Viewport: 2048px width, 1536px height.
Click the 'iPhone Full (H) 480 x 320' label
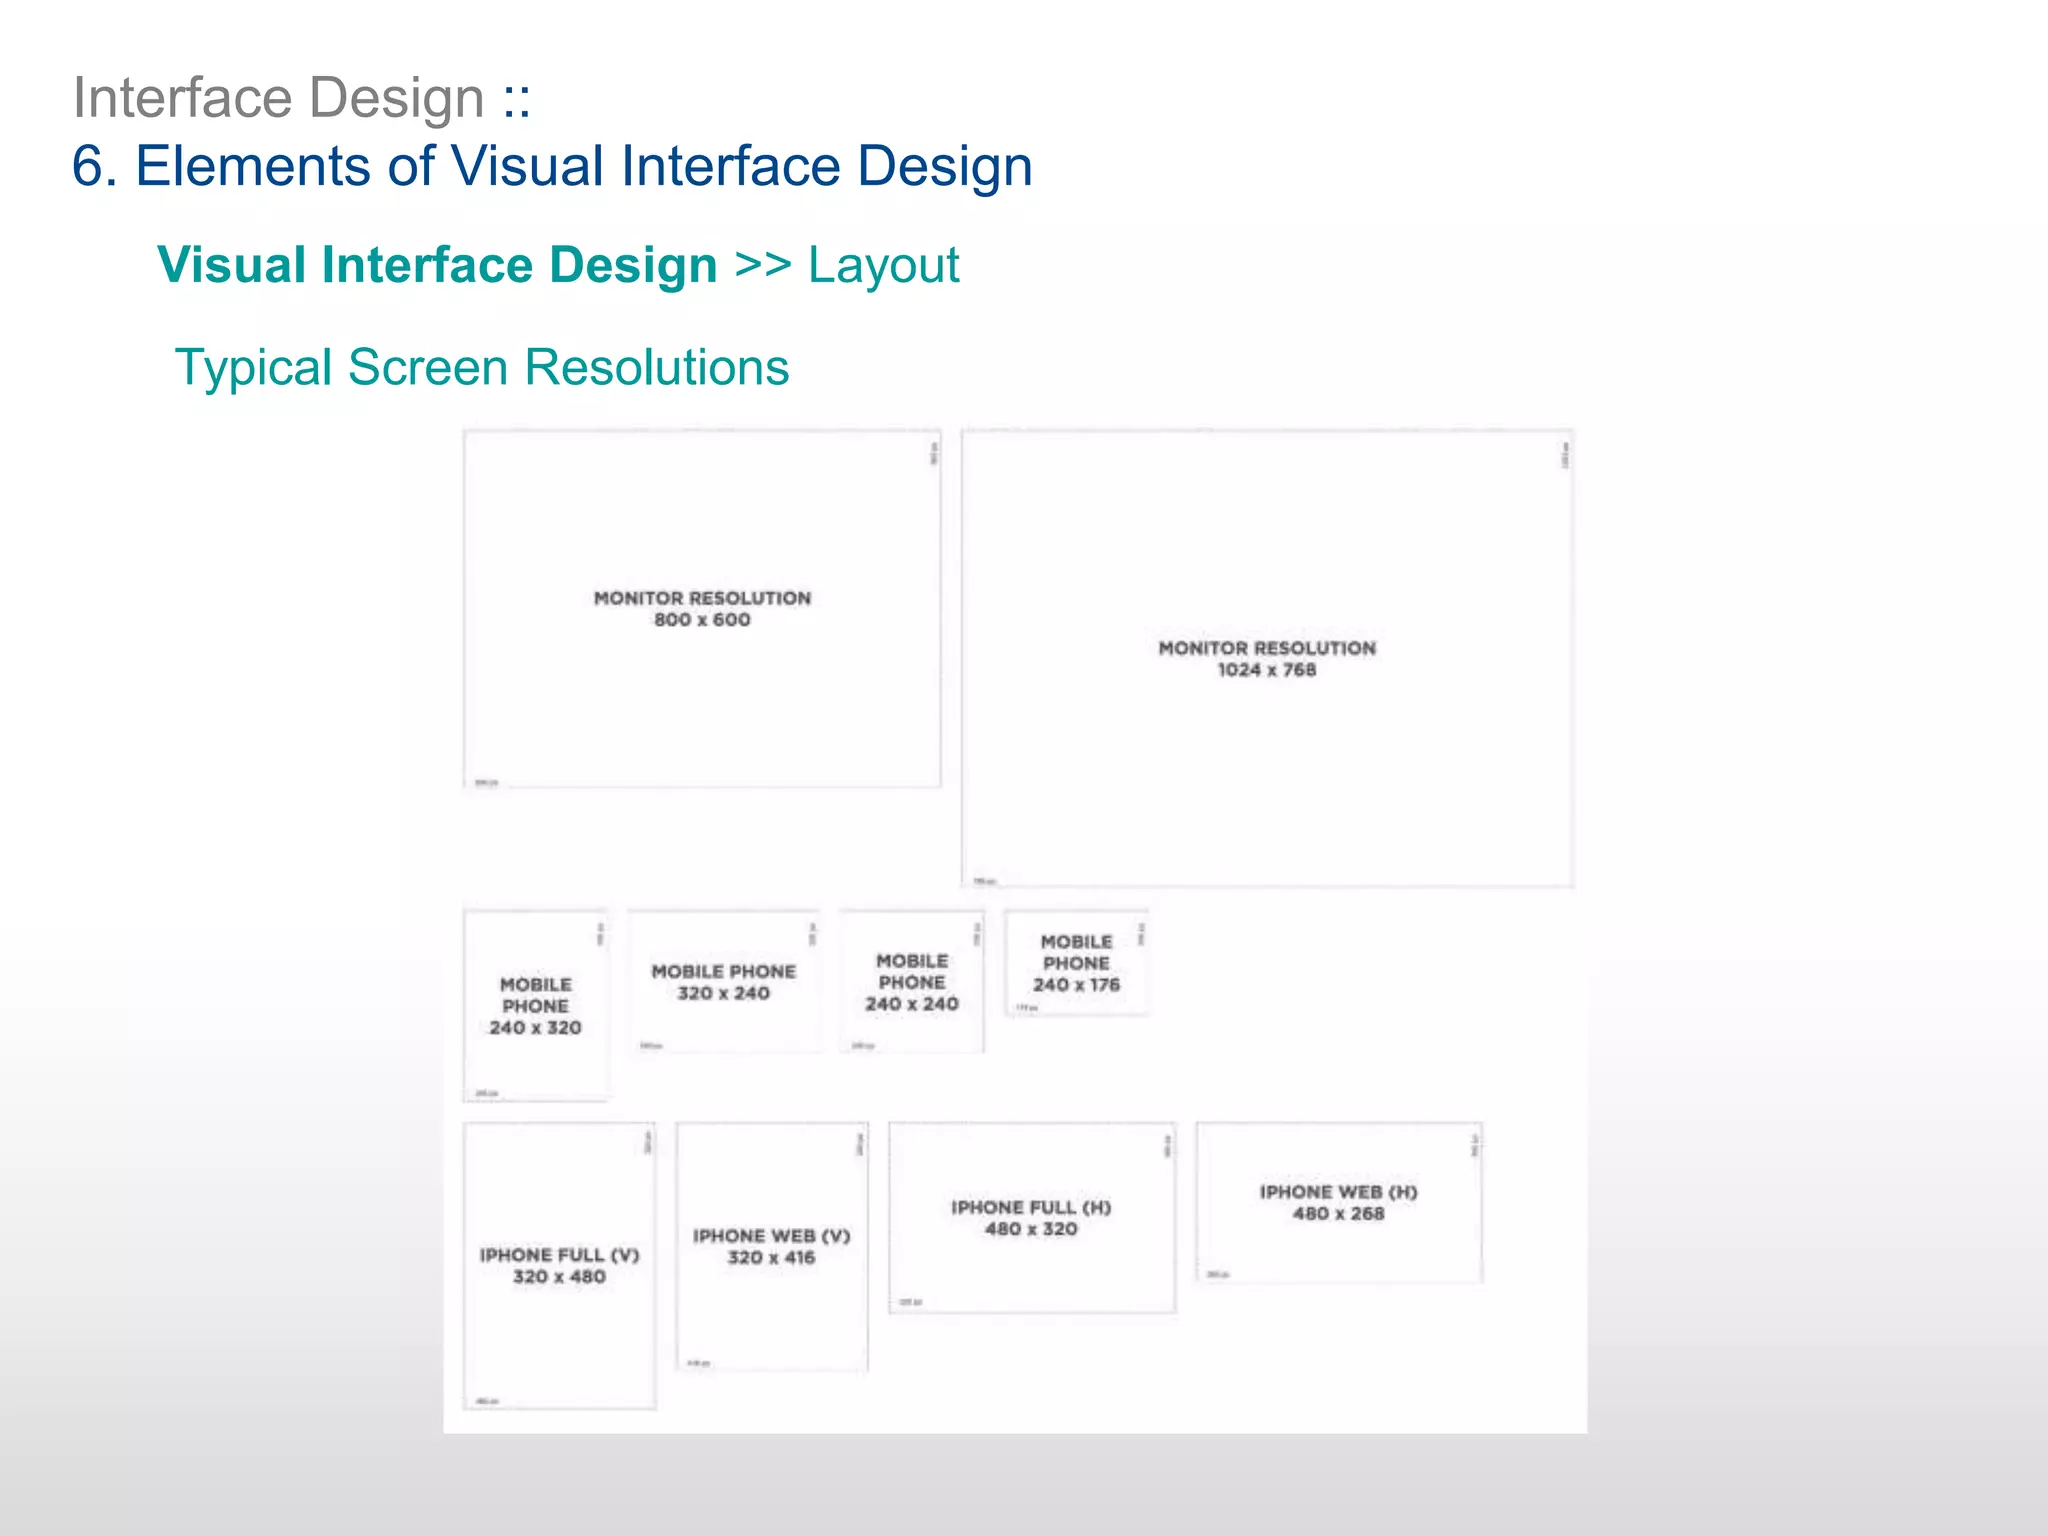tap(1031, 1218)
